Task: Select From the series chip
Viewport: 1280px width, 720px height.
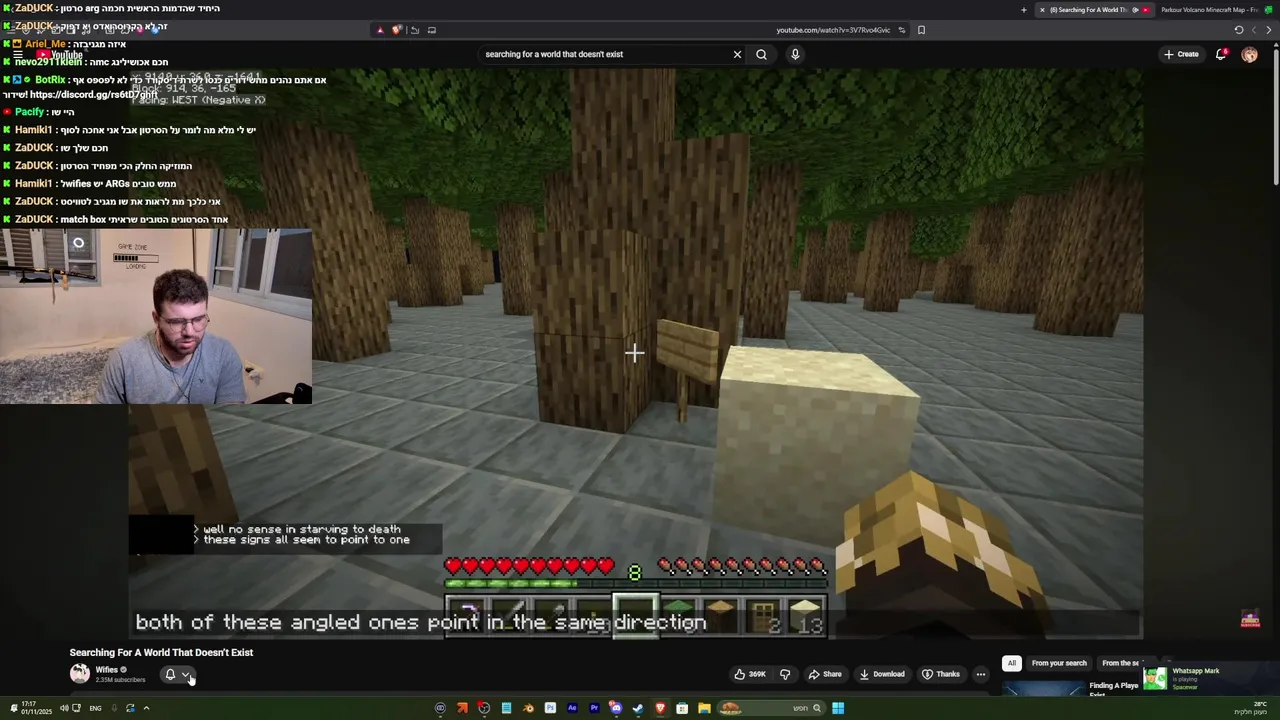Action: tap(1120, 663)
